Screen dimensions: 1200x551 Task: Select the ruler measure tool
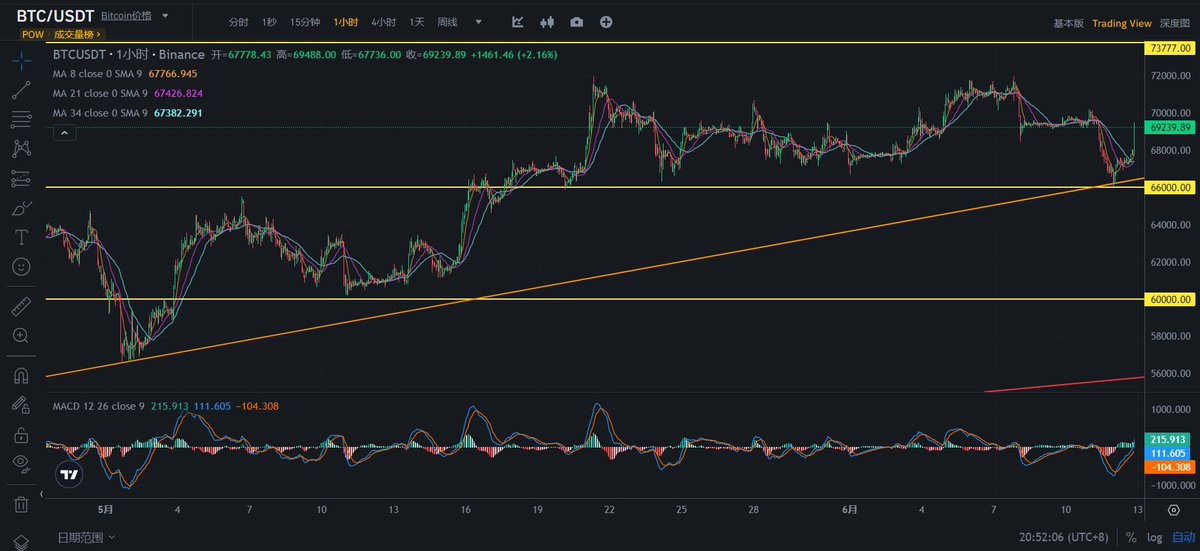click(x=21, y=306)
